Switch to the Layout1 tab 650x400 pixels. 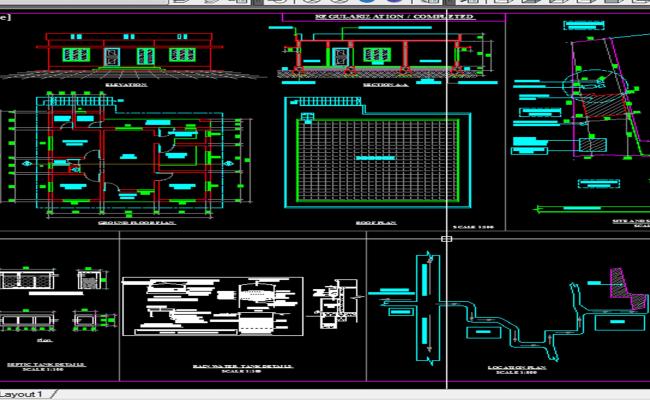[x=22, y=394]
